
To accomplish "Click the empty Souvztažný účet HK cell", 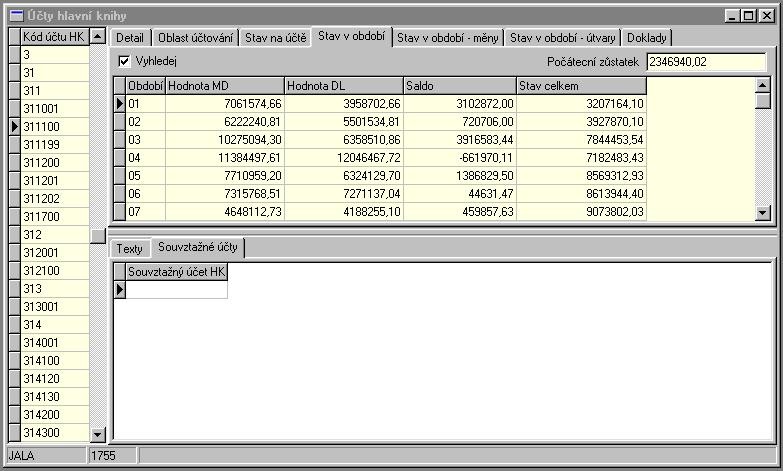I will (x=176, y=290).
